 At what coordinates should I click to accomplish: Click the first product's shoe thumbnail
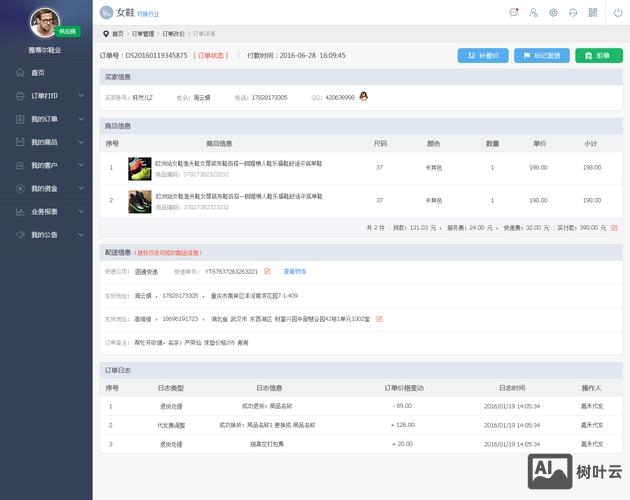tap(140, 167)
